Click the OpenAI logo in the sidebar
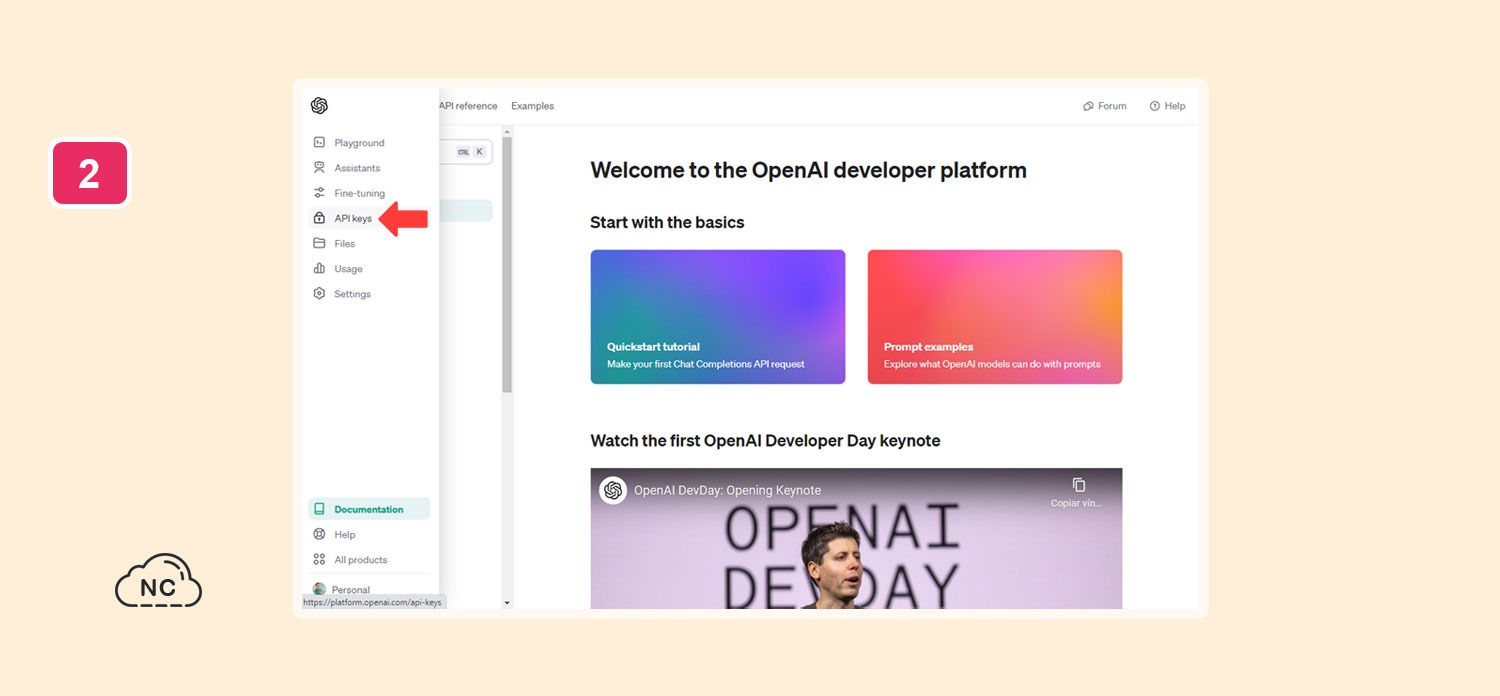 point(319,106)
